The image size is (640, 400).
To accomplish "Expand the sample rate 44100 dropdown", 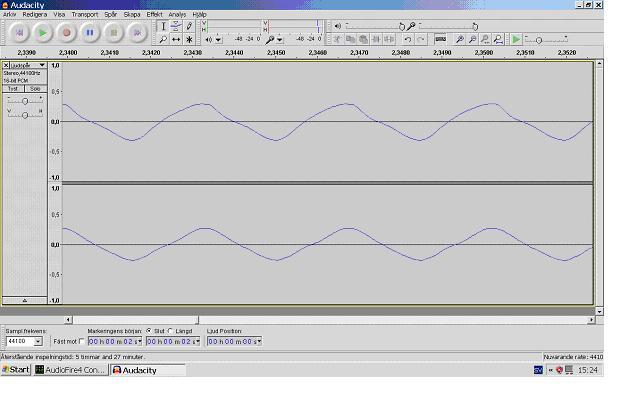I will coord(38,342).
